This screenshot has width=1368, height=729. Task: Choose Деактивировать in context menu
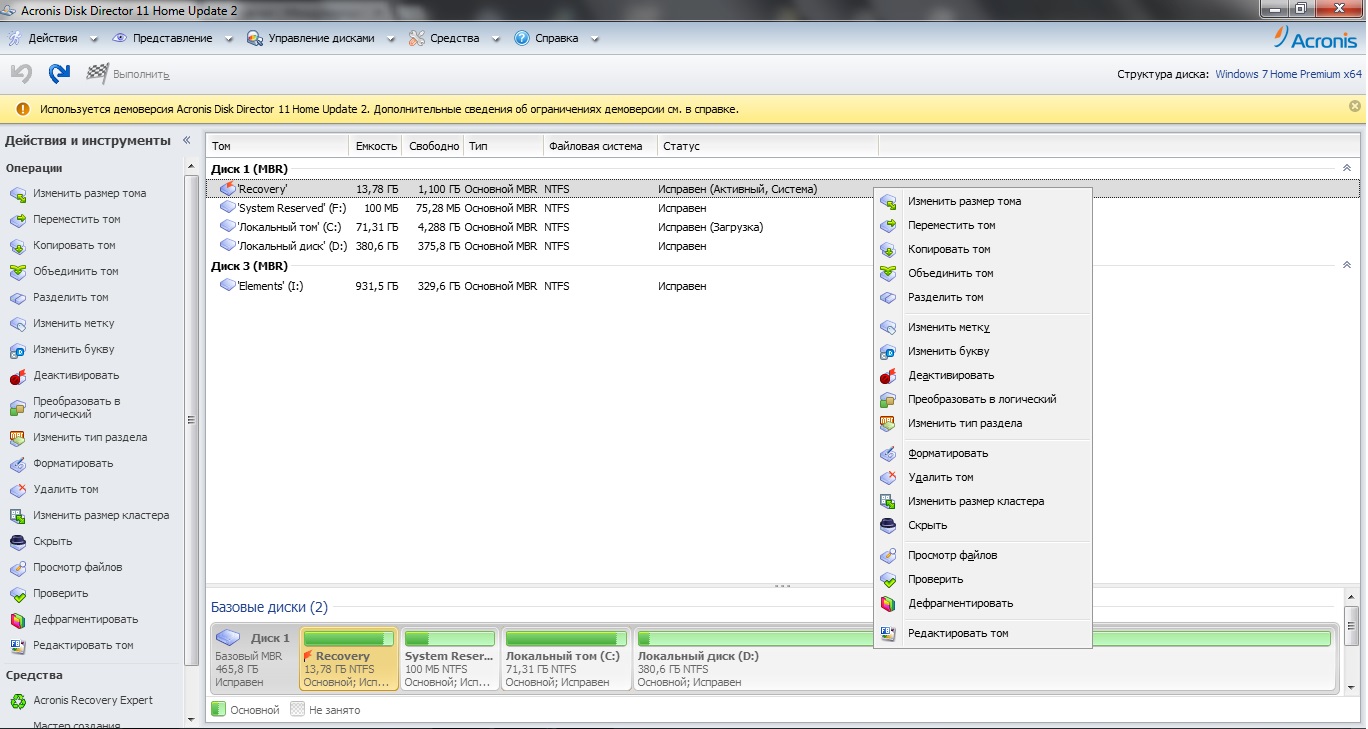pos(982,375)
